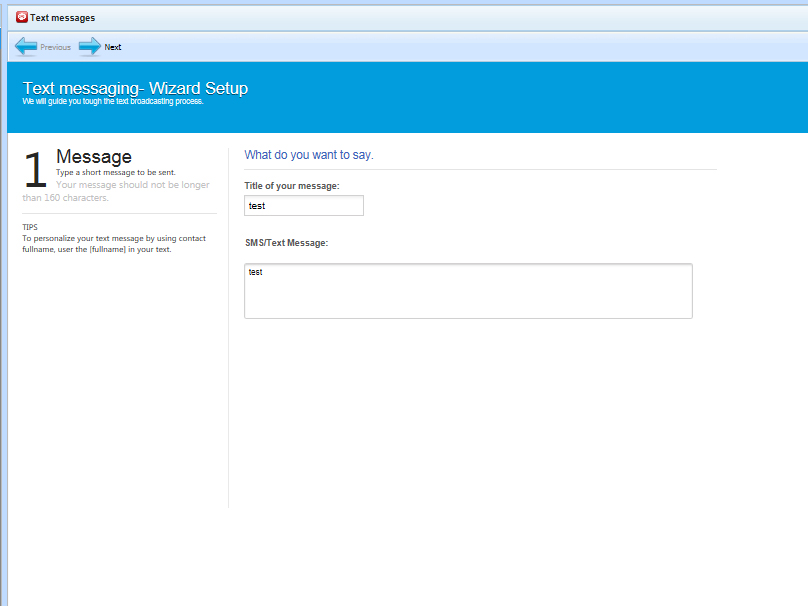Click the 'What do you want to say.' heading

pyautogui.click(x=309, y=155)
